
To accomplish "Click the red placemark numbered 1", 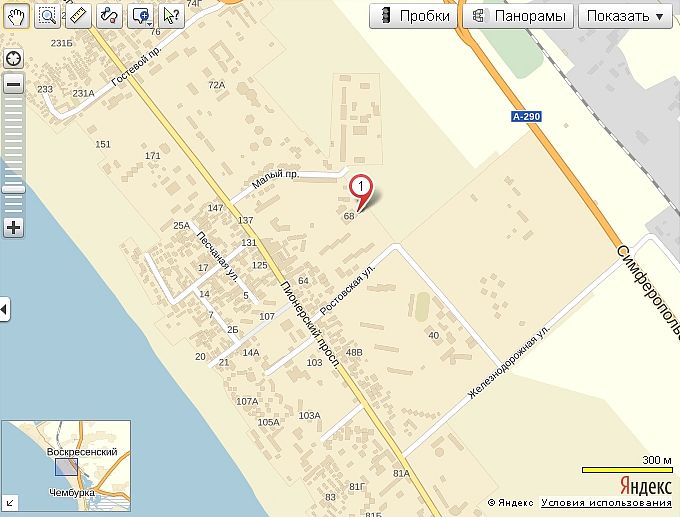I will [x=361, y=191].
